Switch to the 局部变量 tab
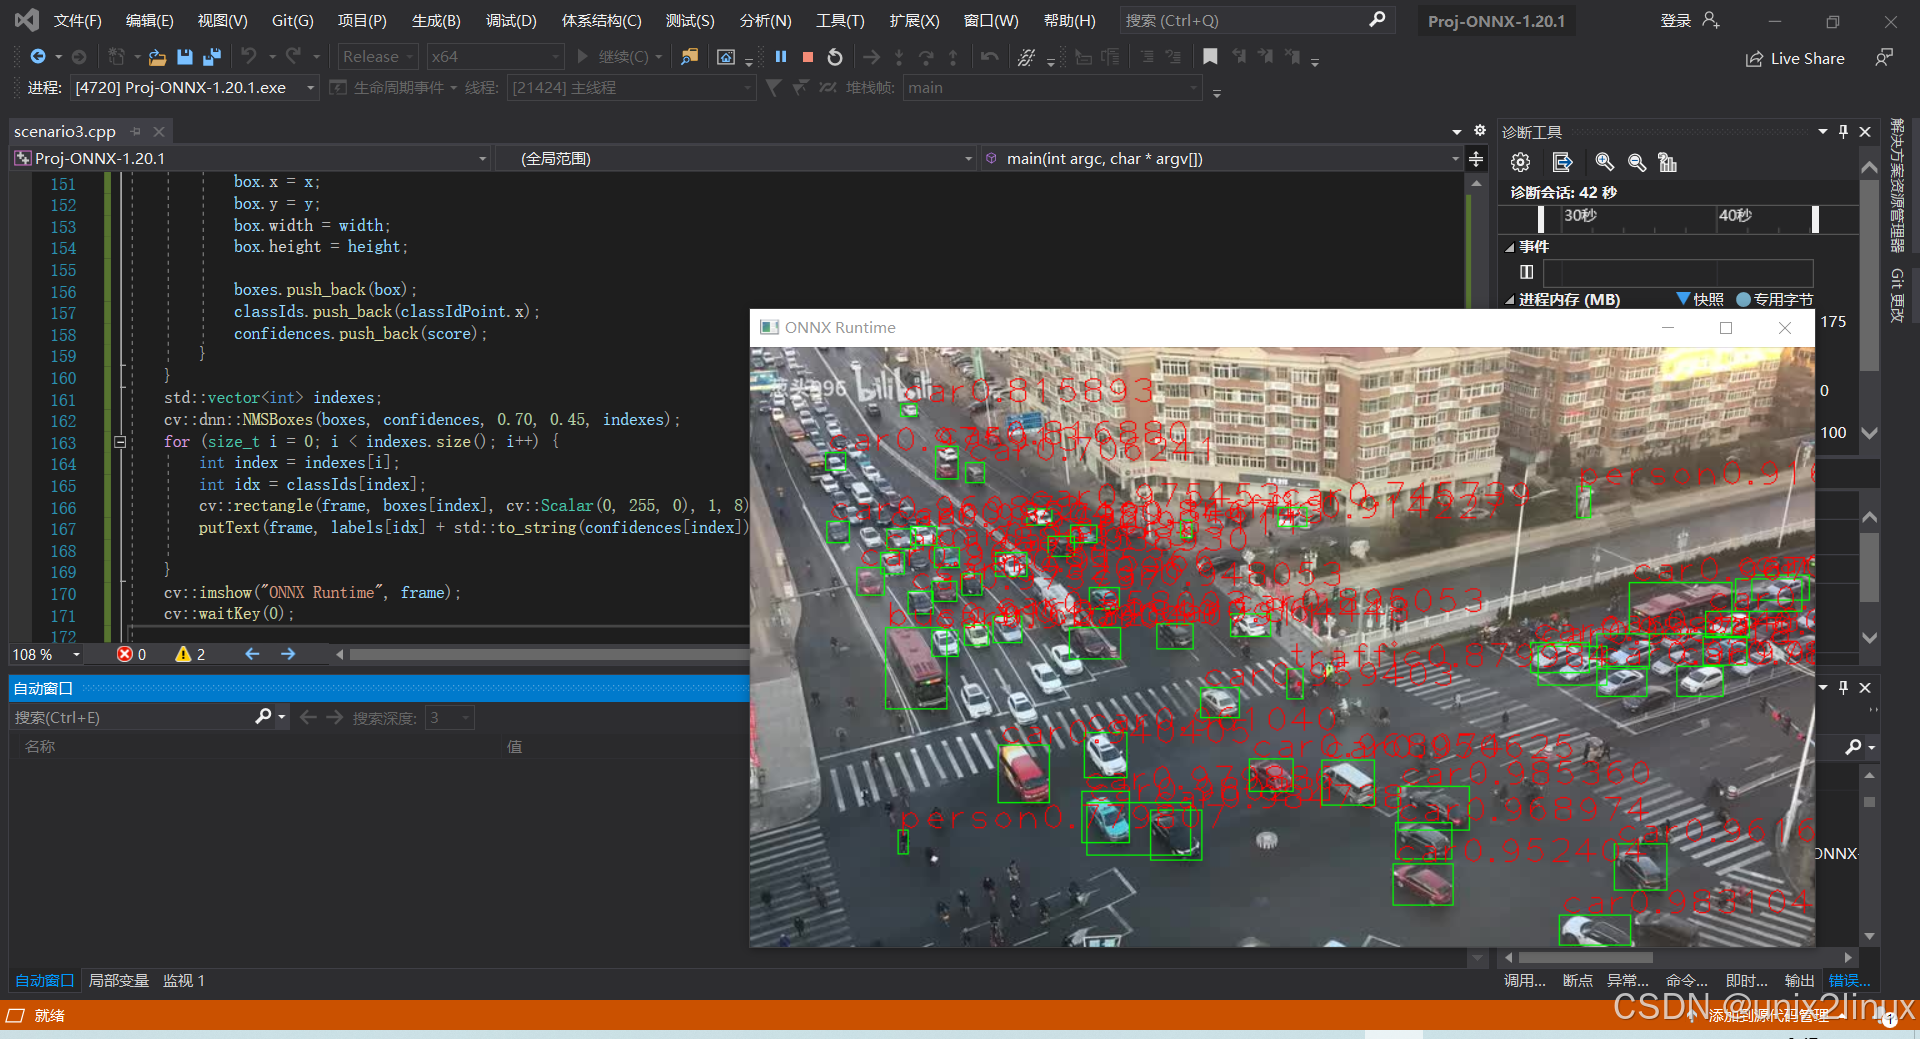The image size is (1920, 1039). pyautogui.click(x=118, y=981)
